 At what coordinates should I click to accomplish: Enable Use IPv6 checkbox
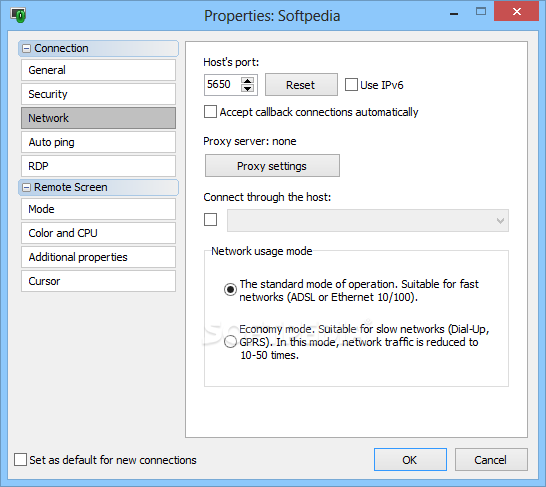click(x=351, y=85)
